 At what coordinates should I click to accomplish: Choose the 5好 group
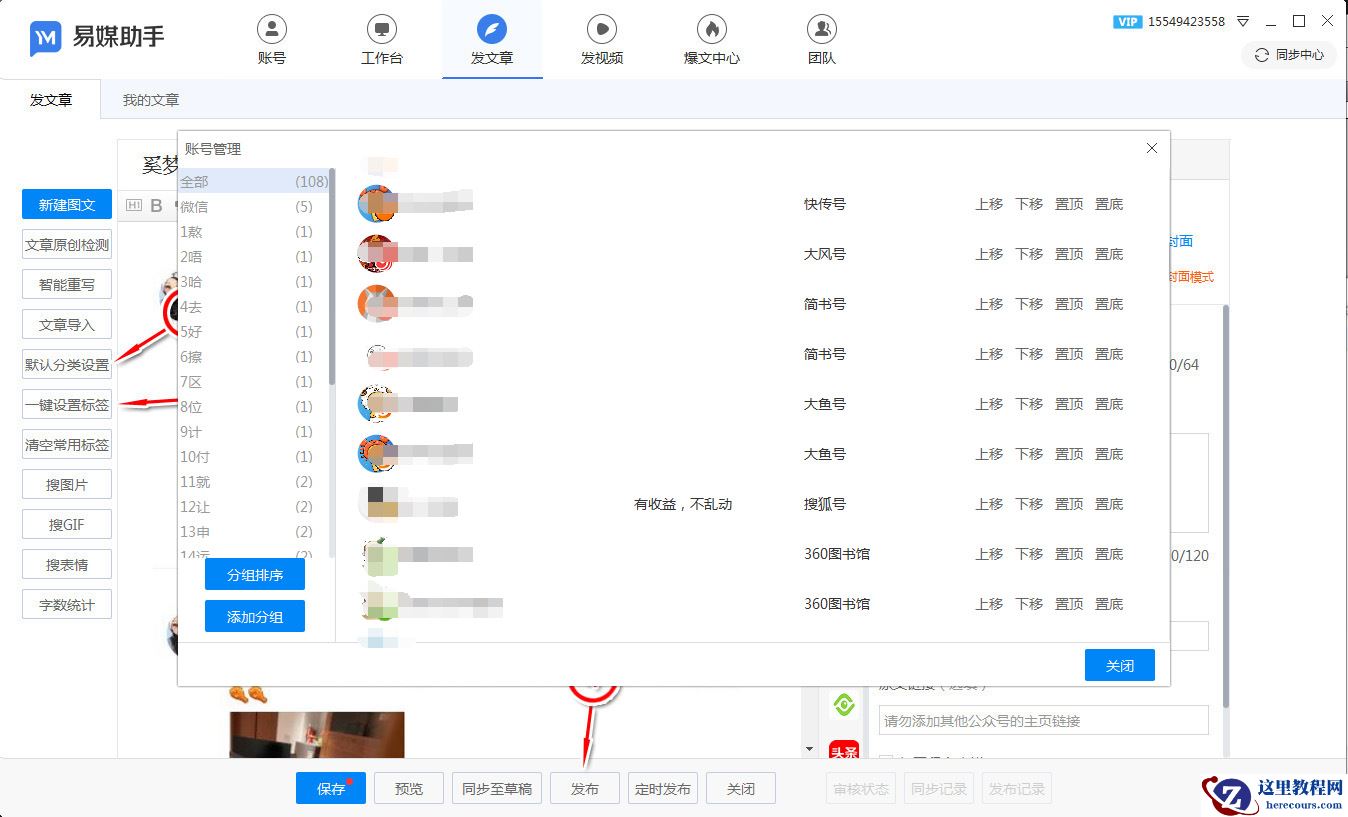pos(254,332)
